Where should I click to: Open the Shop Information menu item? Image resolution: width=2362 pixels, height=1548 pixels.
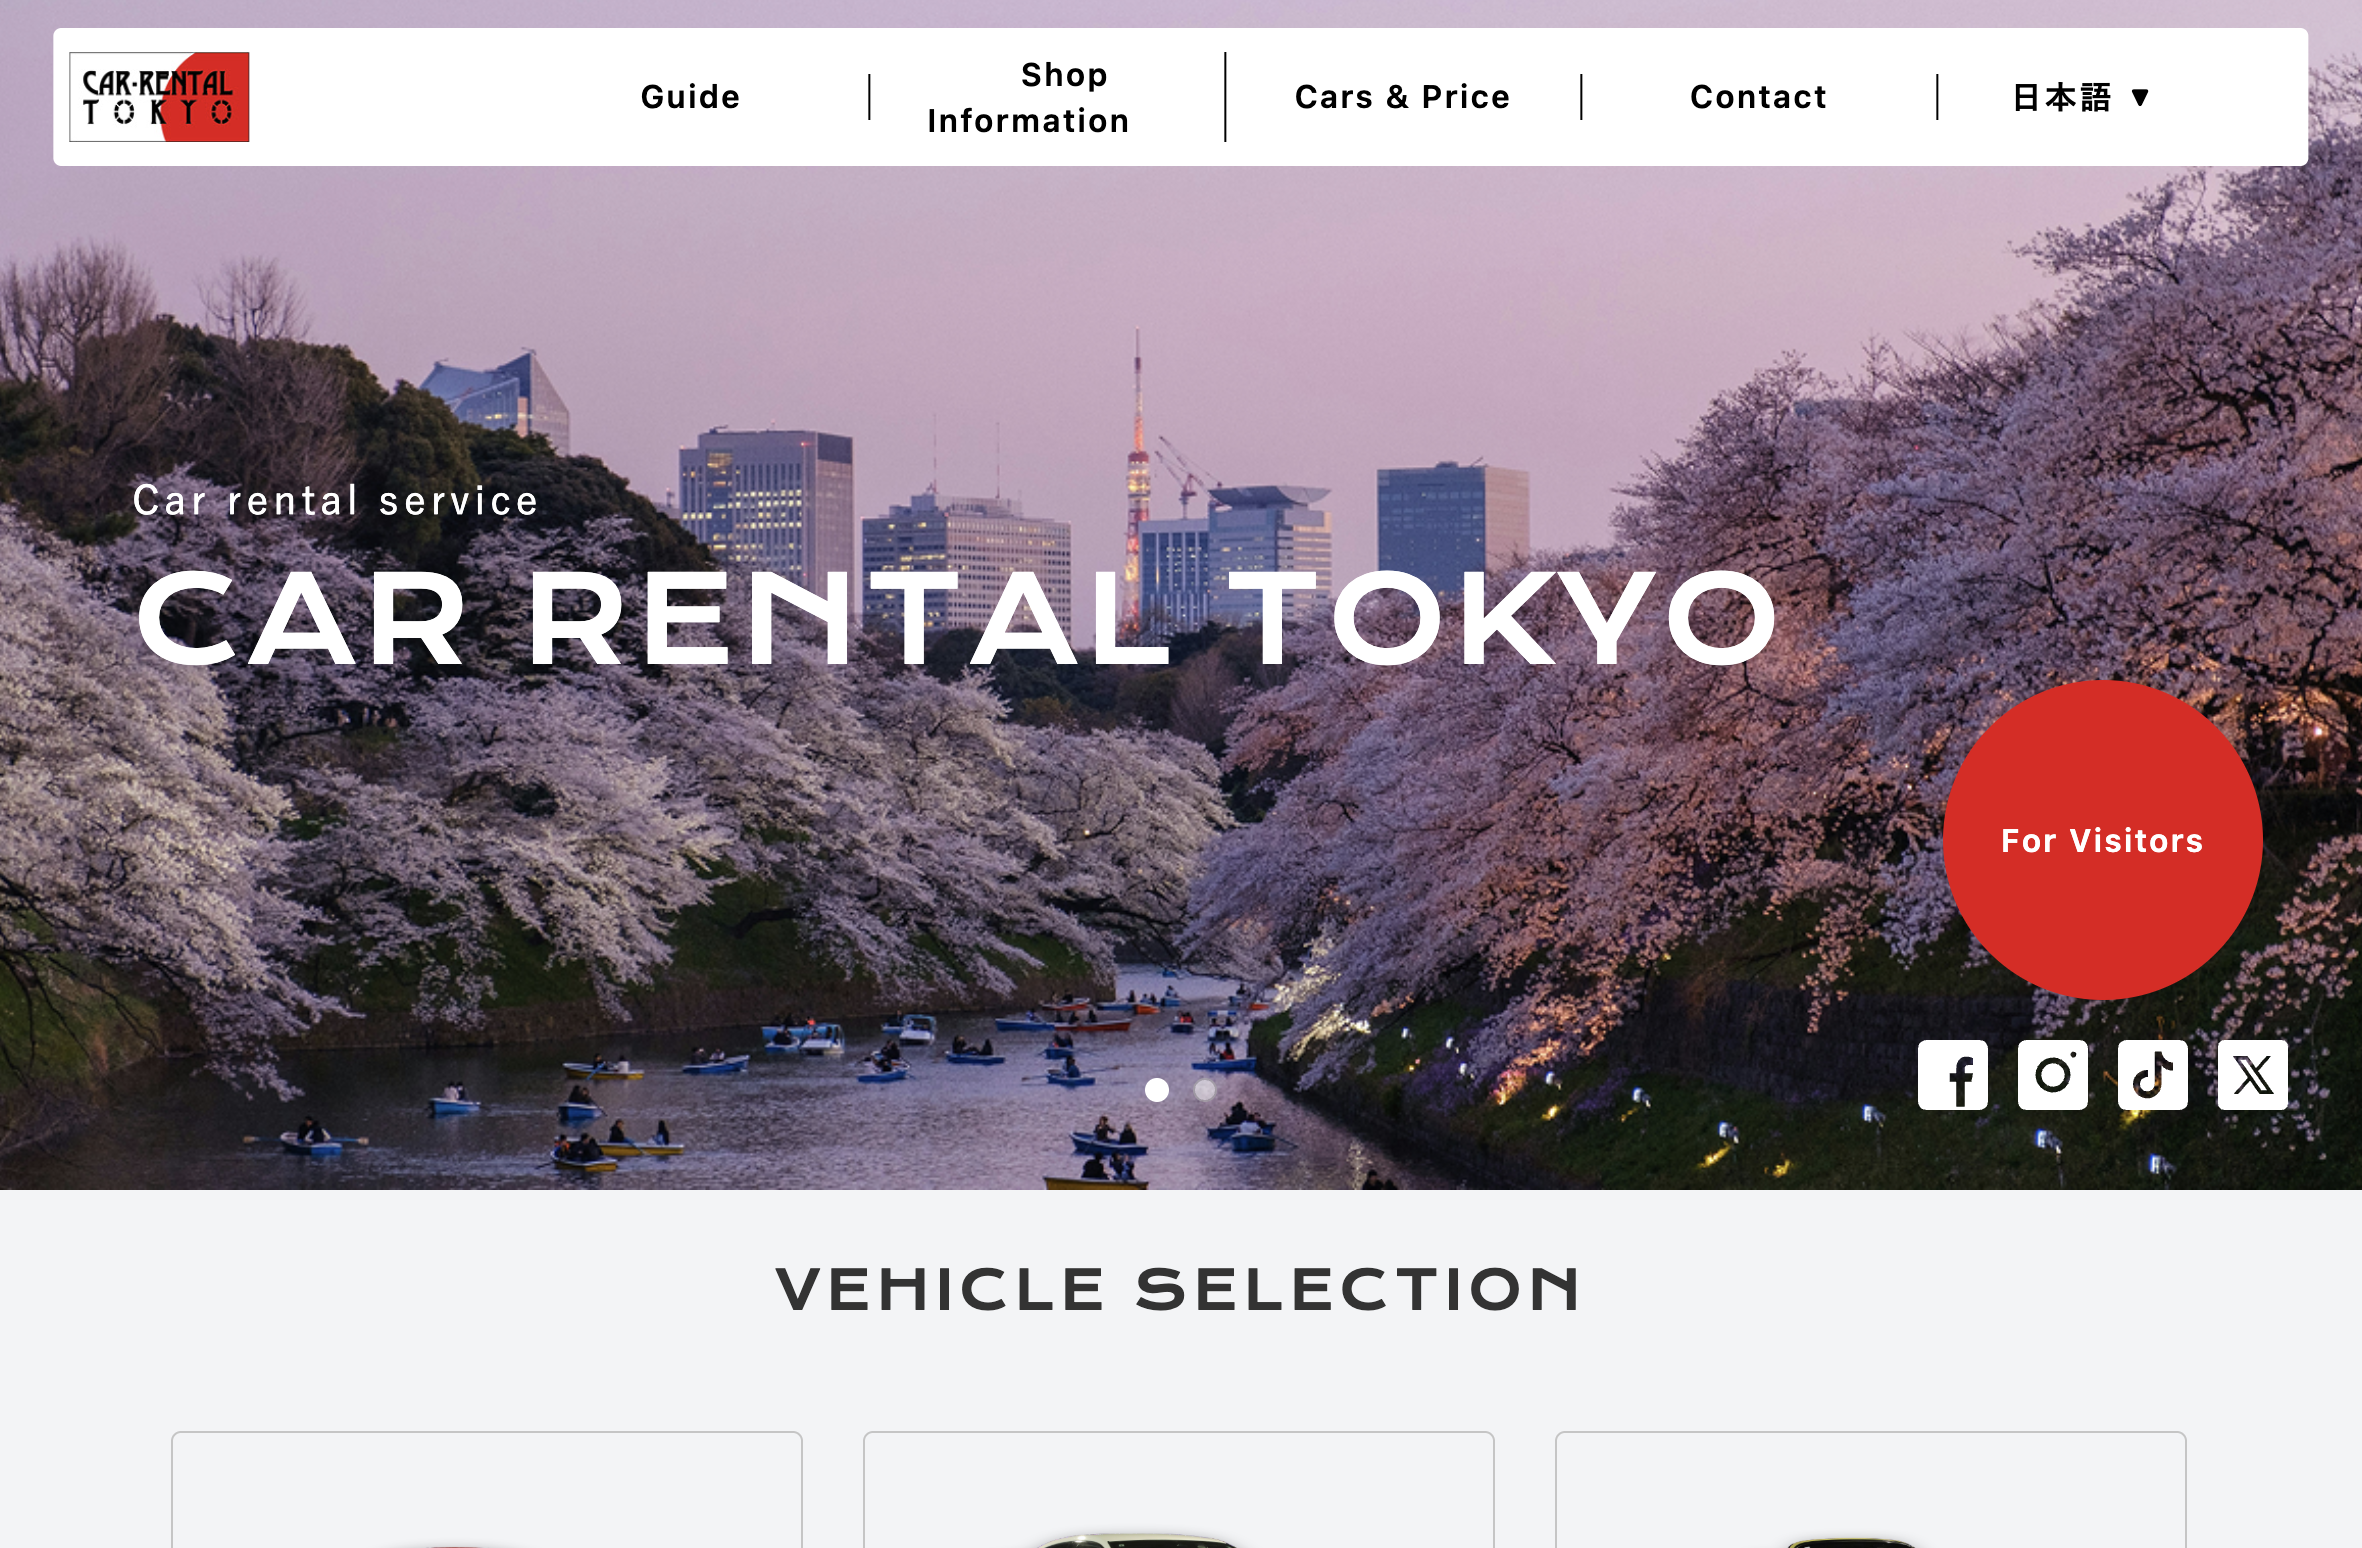coord(1028,97)
